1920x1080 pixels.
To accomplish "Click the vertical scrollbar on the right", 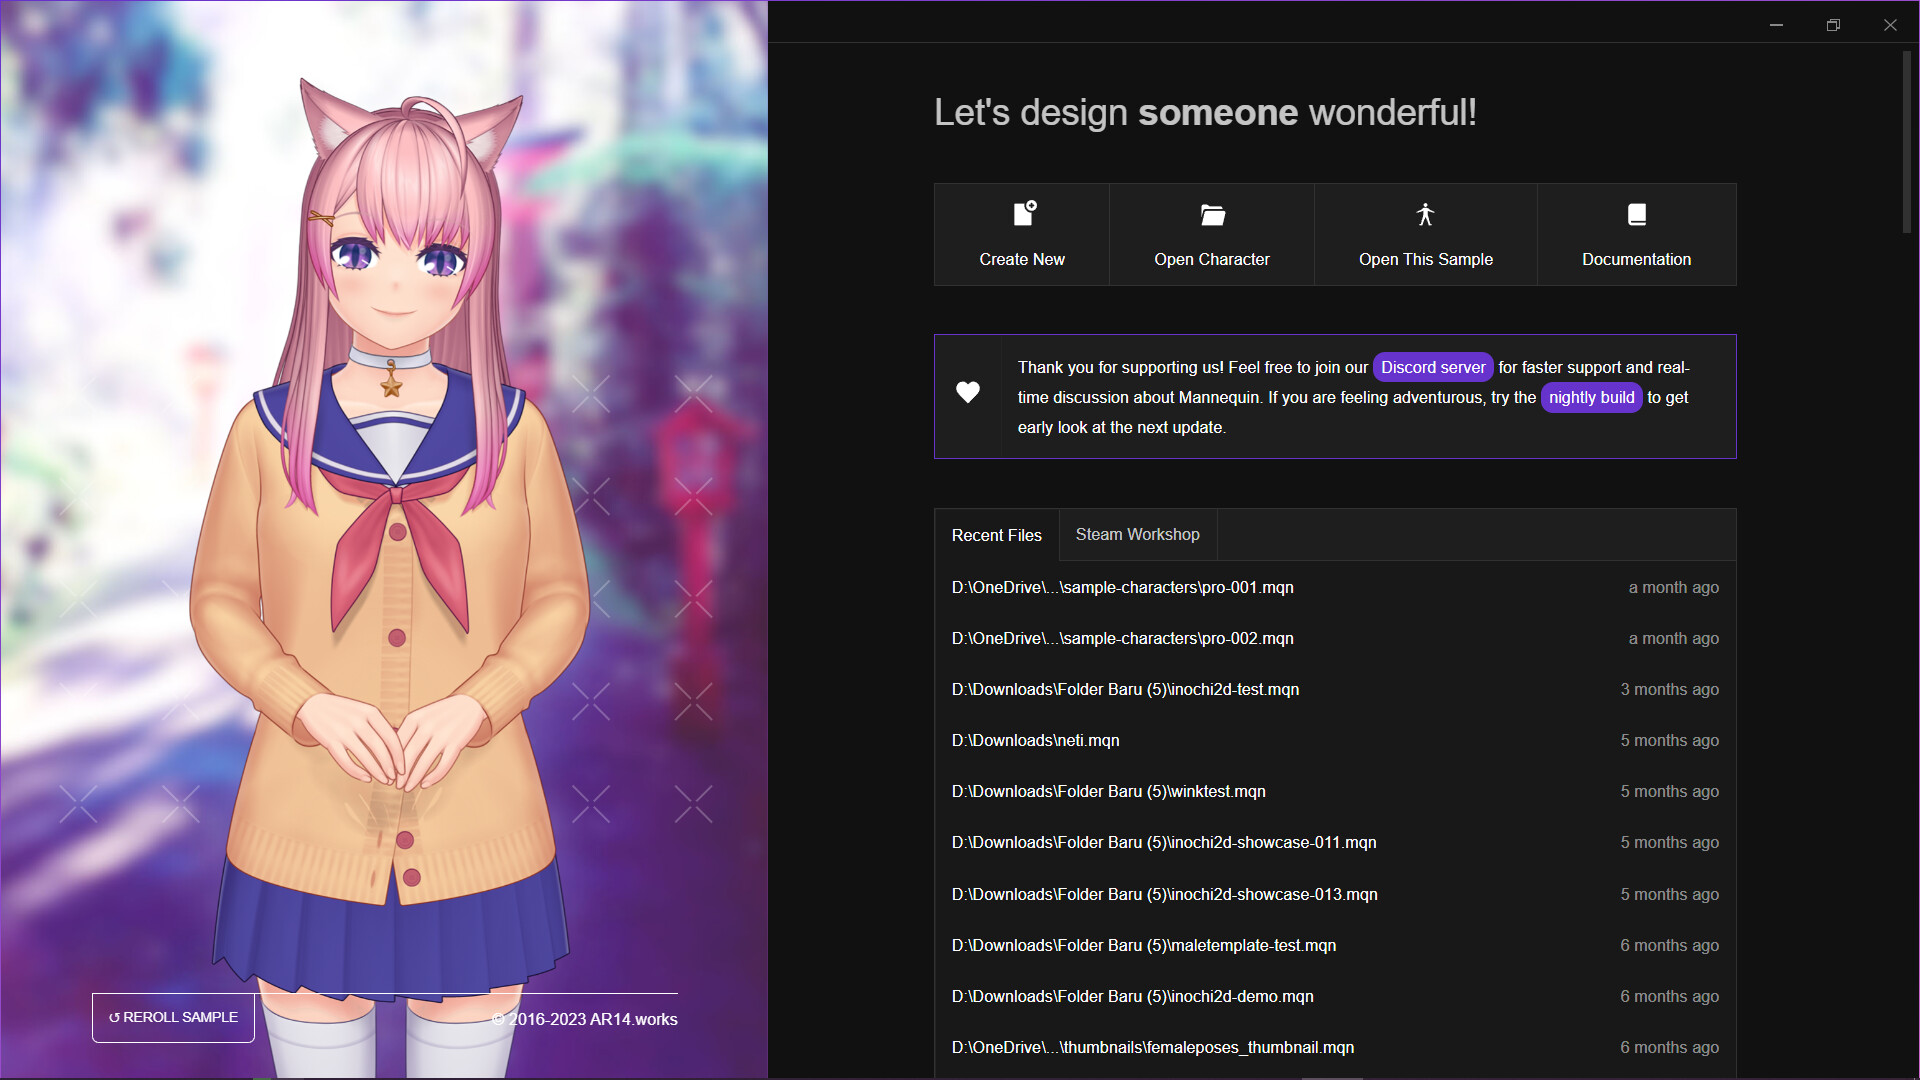I will click(x=1906, y=140).
